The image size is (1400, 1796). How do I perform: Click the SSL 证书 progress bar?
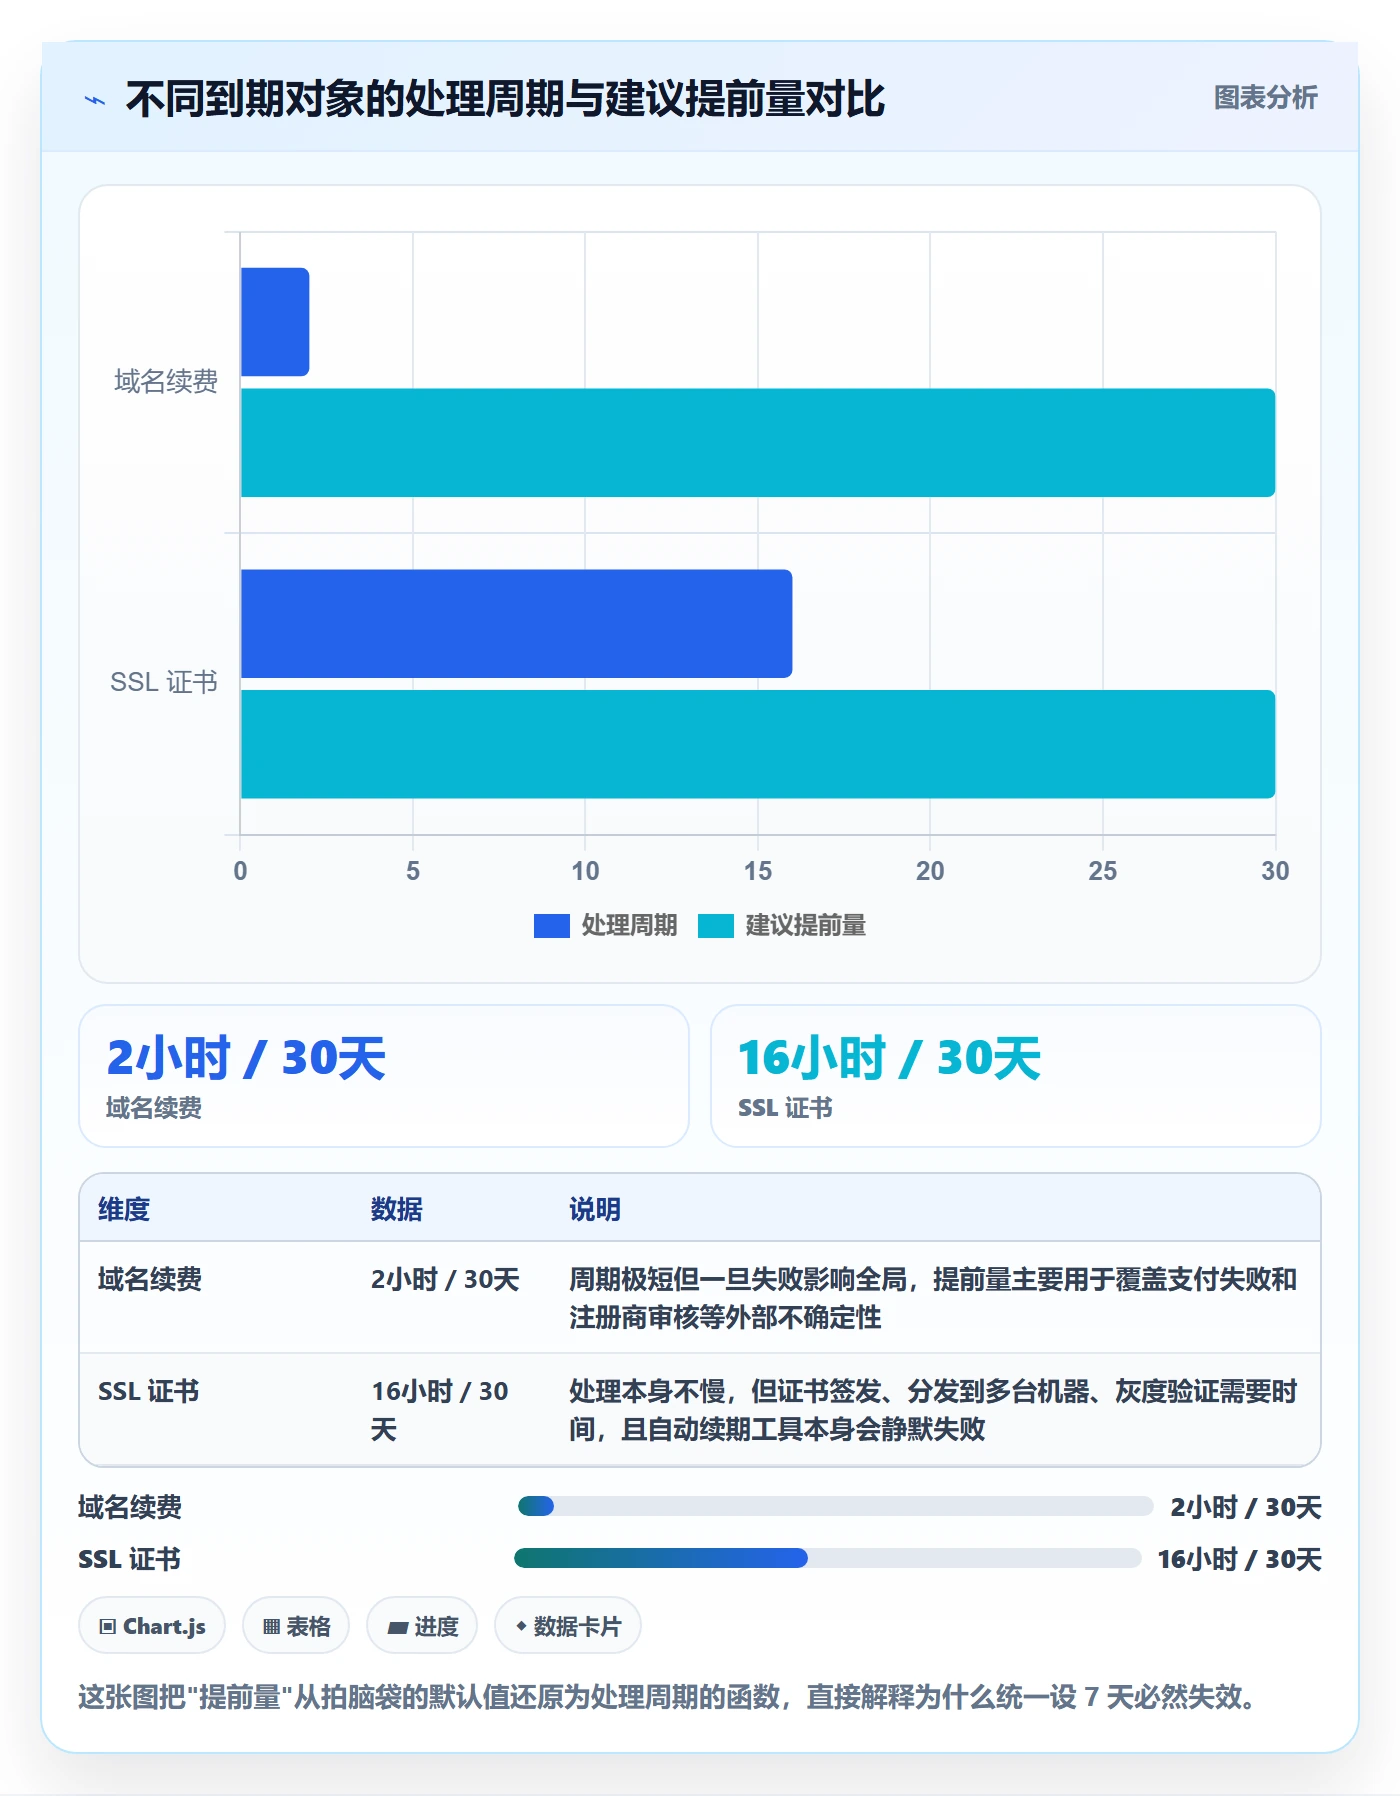click(828, 1558)
